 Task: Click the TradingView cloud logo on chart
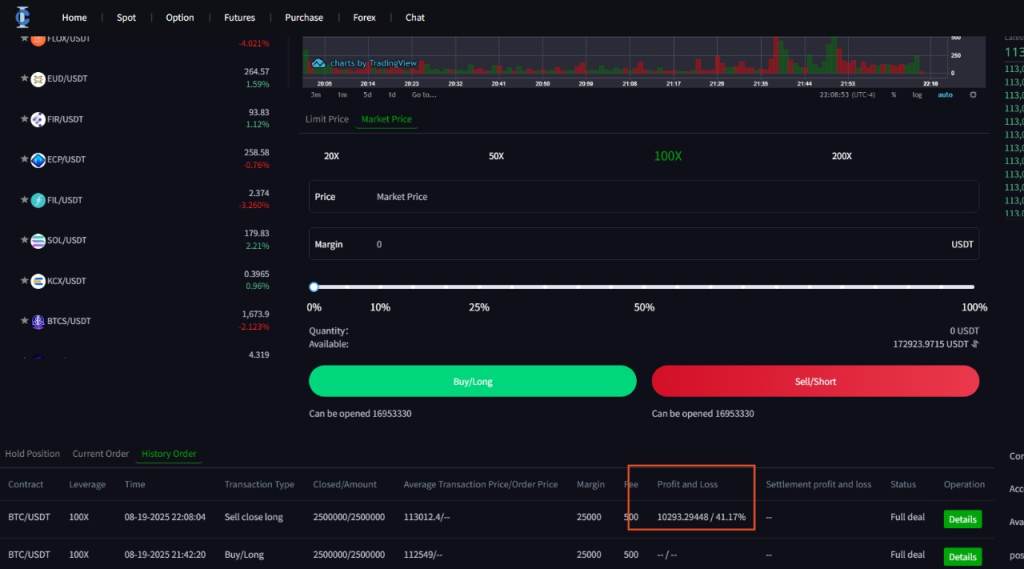point(318,63)
